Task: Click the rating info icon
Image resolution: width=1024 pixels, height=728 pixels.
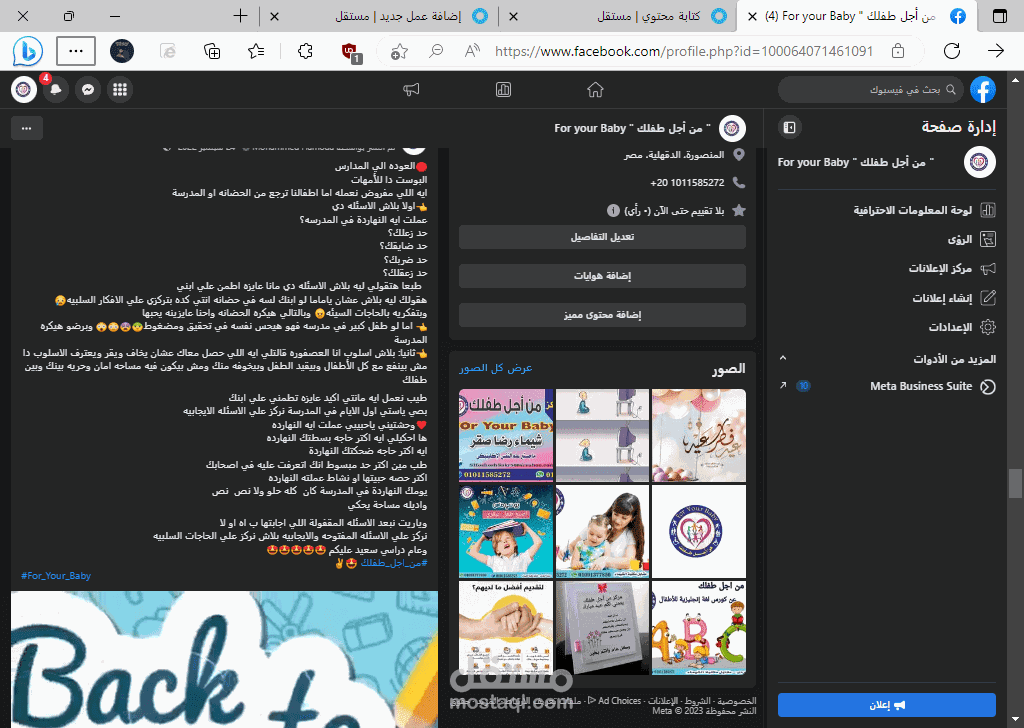Action: 613,210
